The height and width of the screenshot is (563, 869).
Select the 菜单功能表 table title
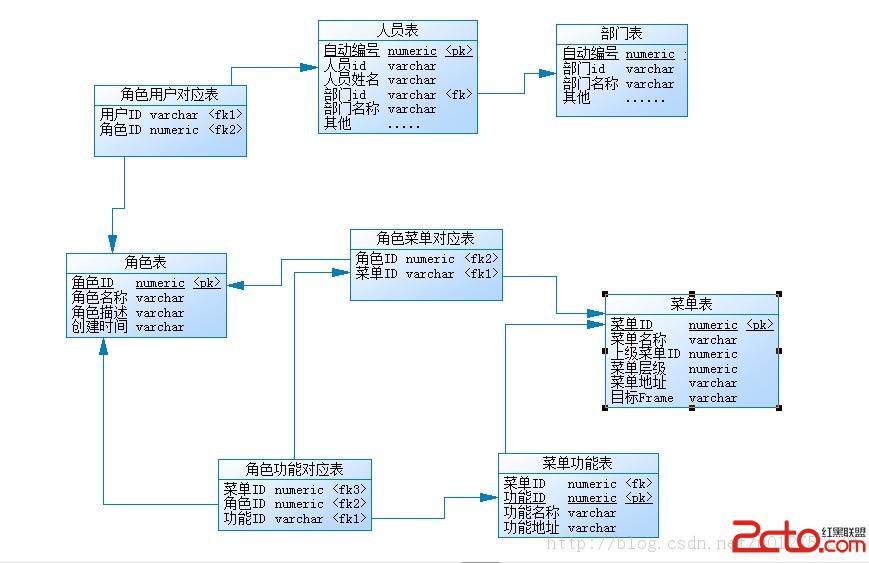click(577, 463)
